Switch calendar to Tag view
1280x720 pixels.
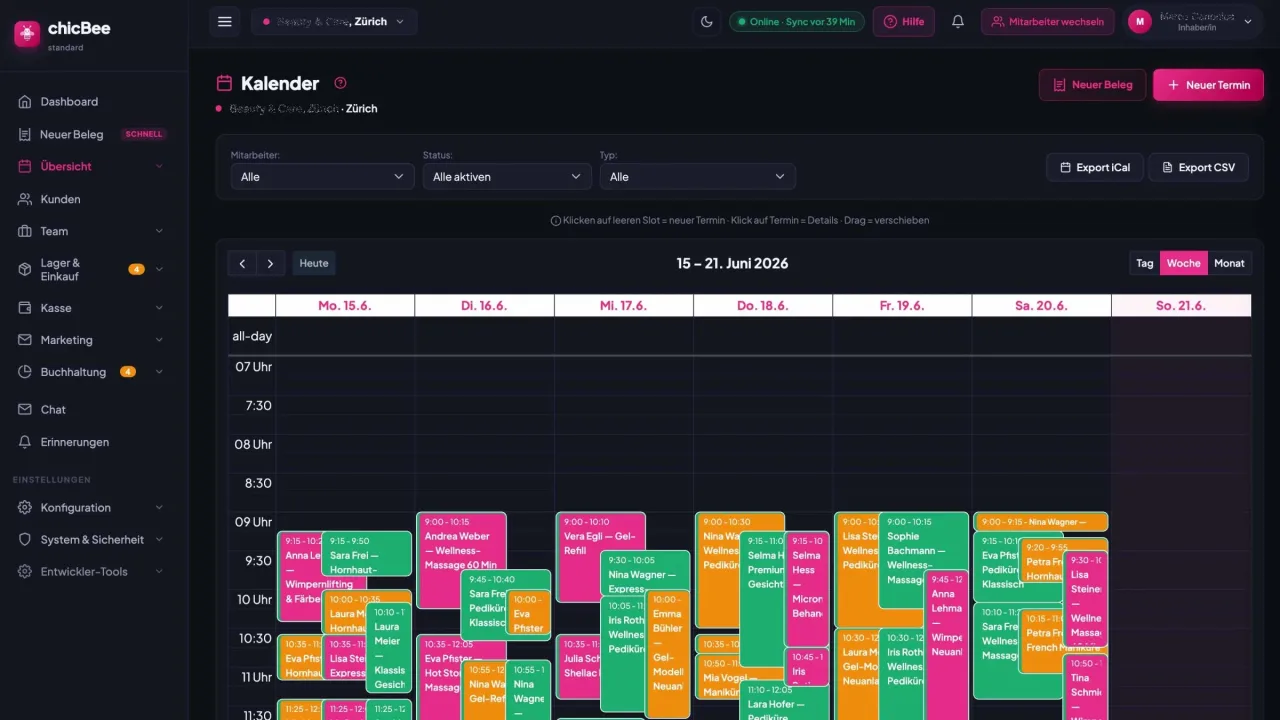pyautogui.click(x=1145, y=263)
